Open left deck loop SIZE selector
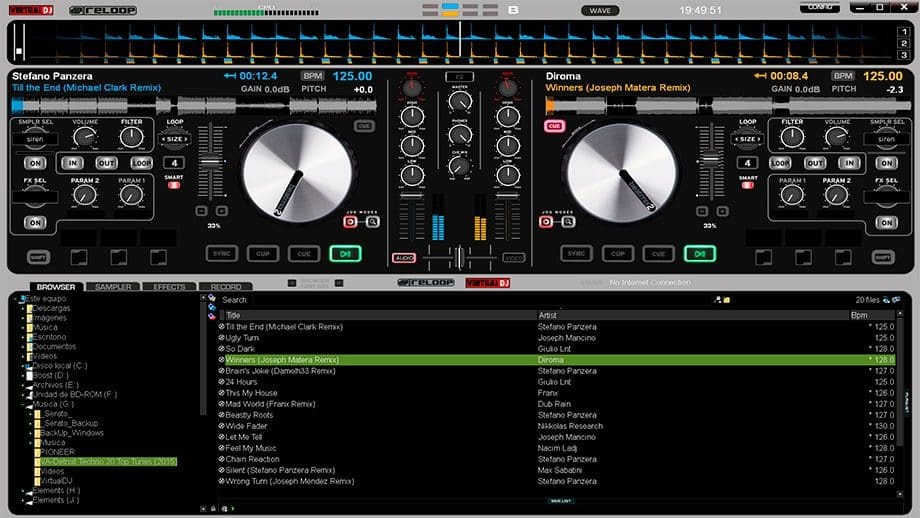Image resolution: width=920 pixels, height=518 pixels. 175,140
